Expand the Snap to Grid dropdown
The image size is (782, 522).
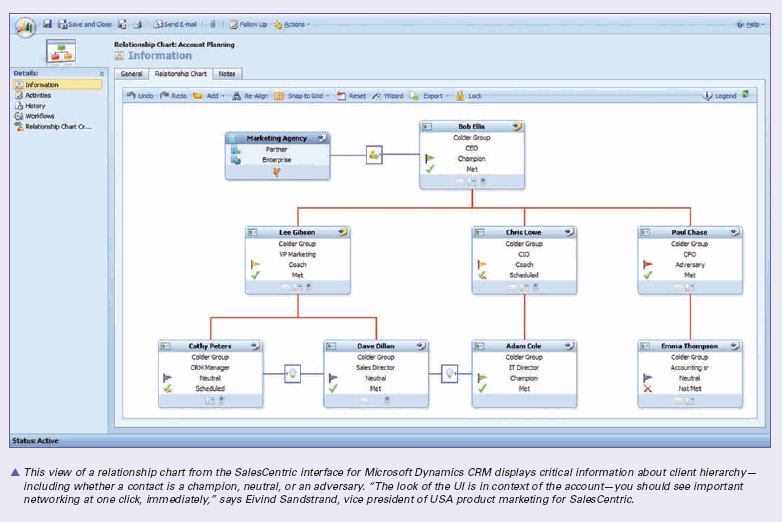[304, 96]
